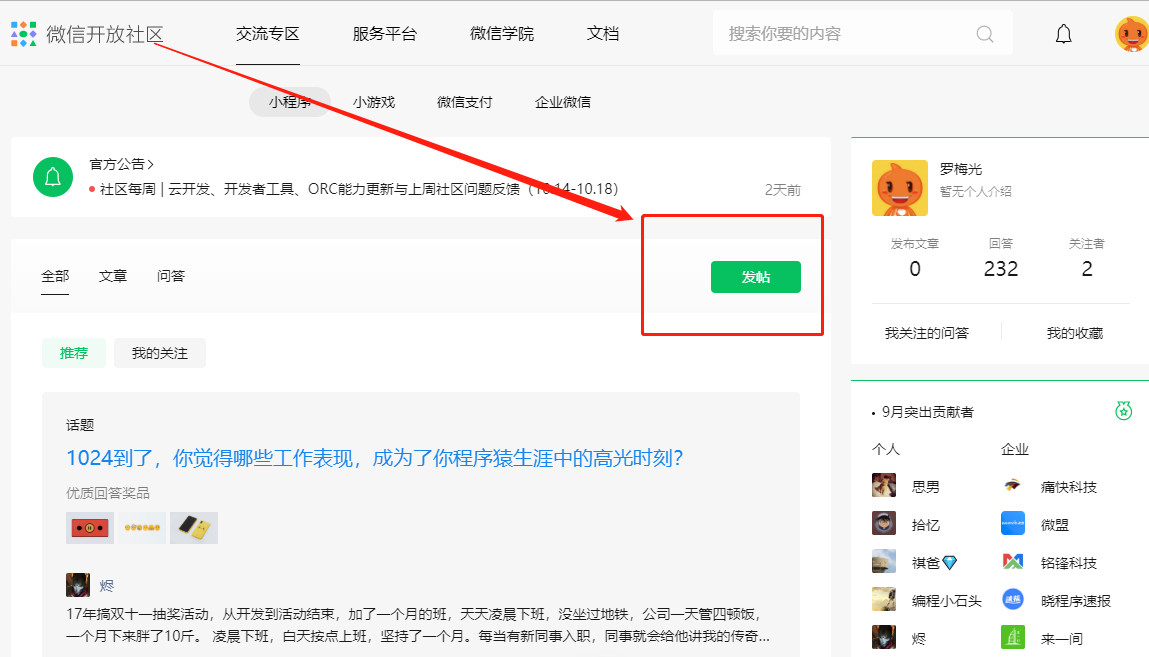The width and height of the screenshot is (1149, 657).
Task: Select the 小程序 category pill
Action: (290, 102)
